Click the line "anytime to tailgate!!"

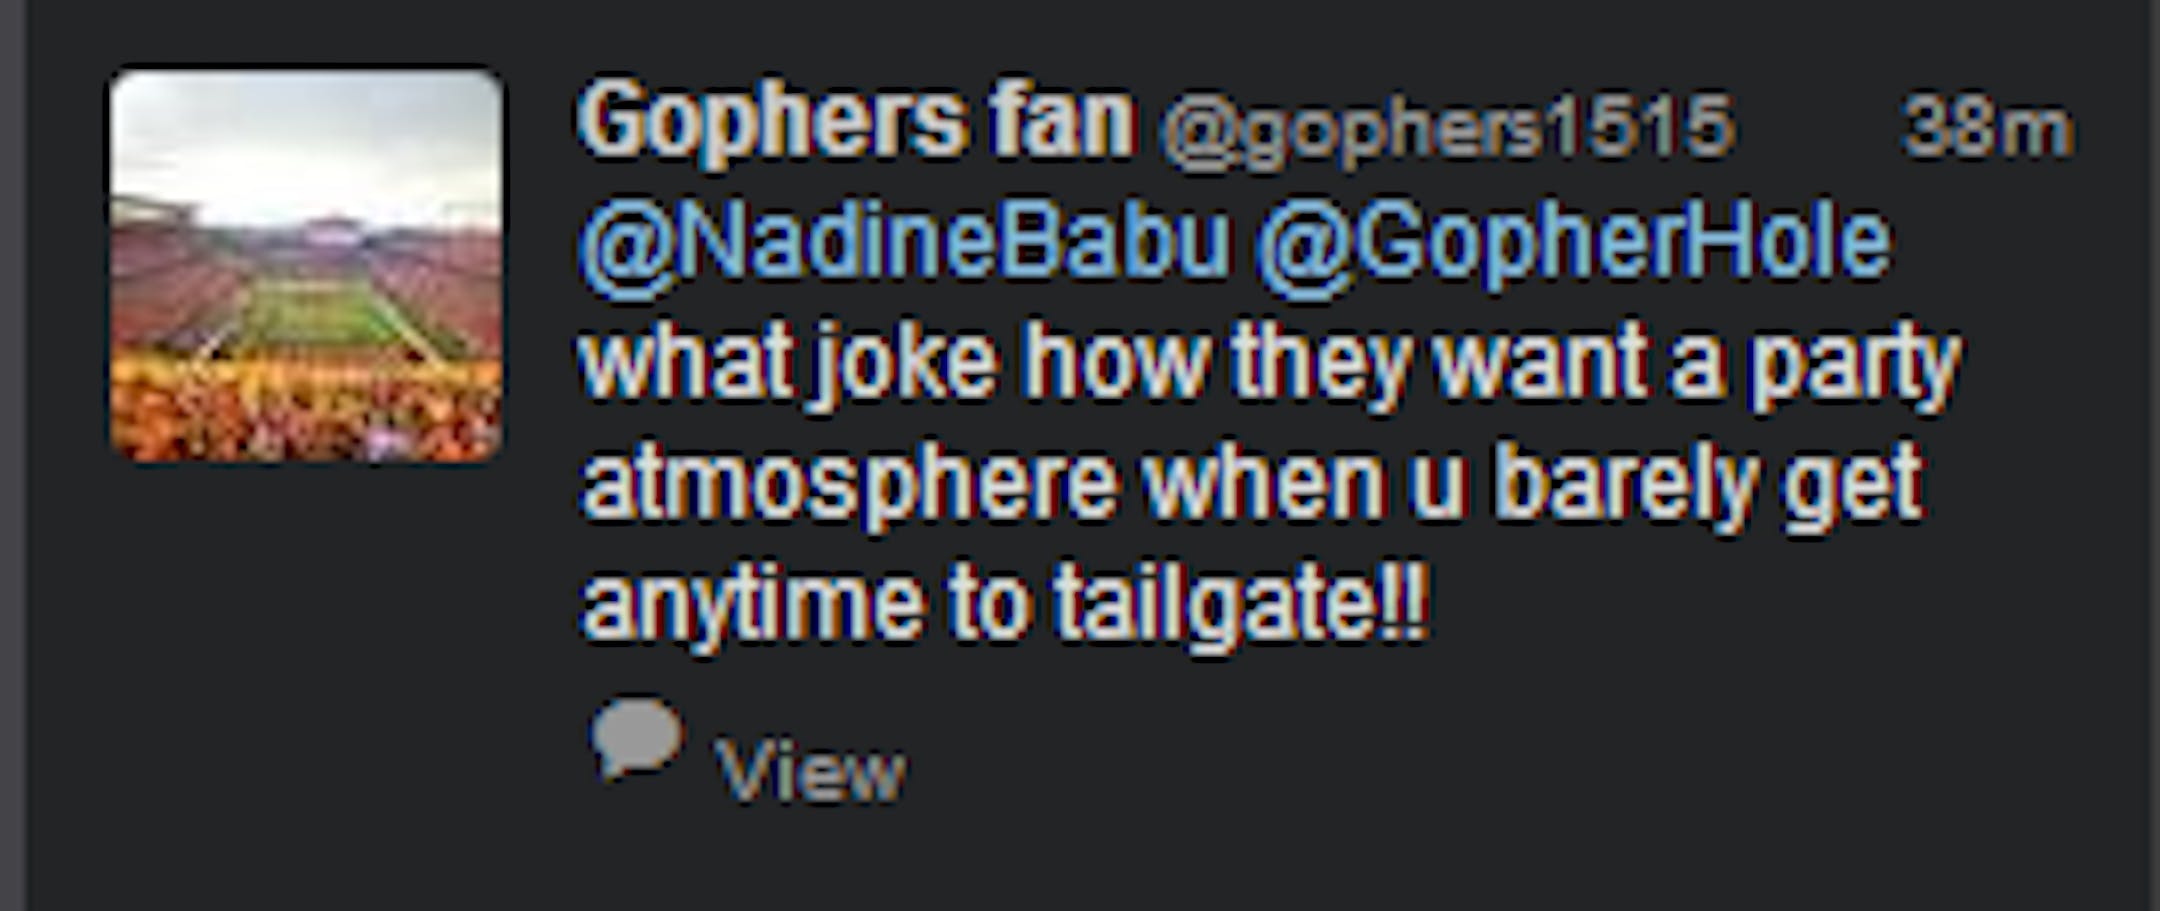(1004, 605)
